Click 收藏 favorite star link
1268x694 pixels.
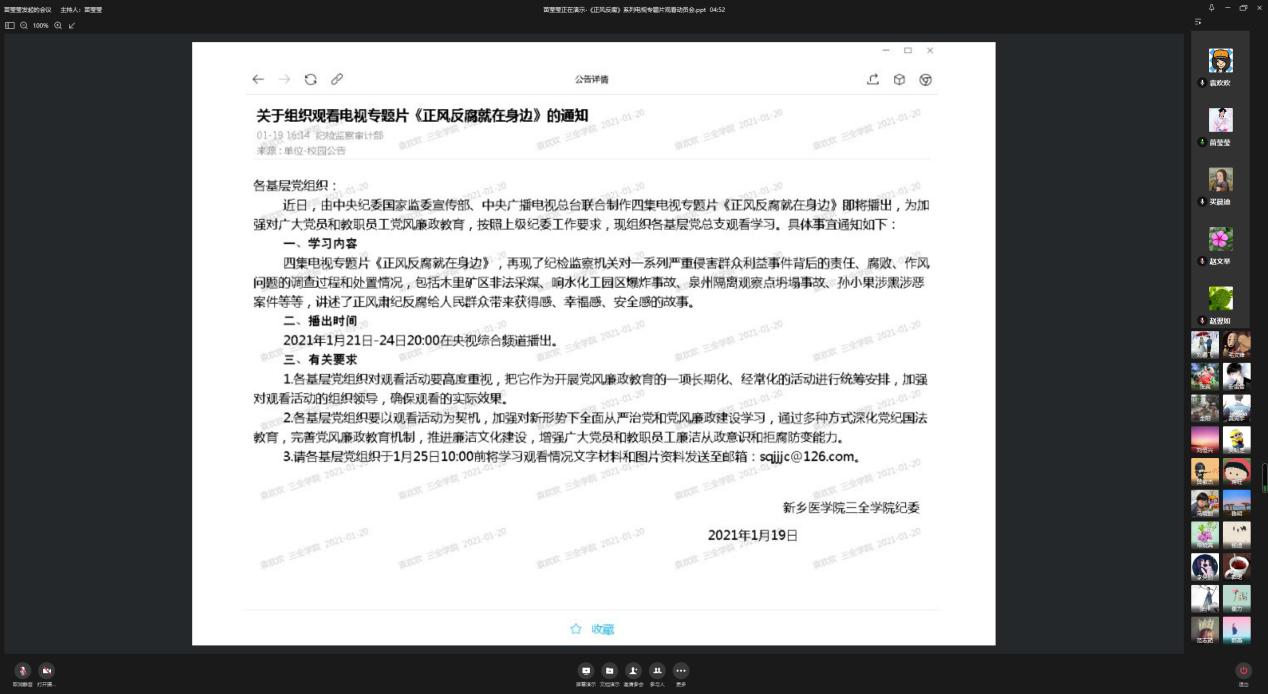(x=592, y=629)
